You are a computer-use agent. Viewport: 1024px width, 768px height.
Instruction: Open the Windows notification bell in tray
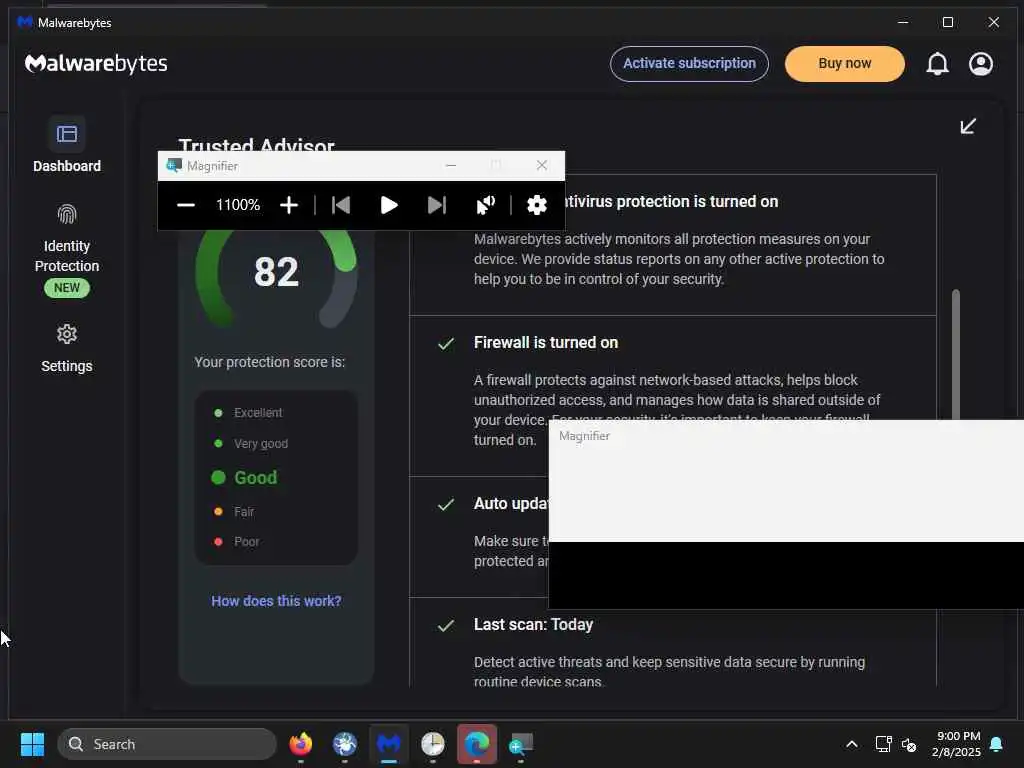[x=997, y=744]
